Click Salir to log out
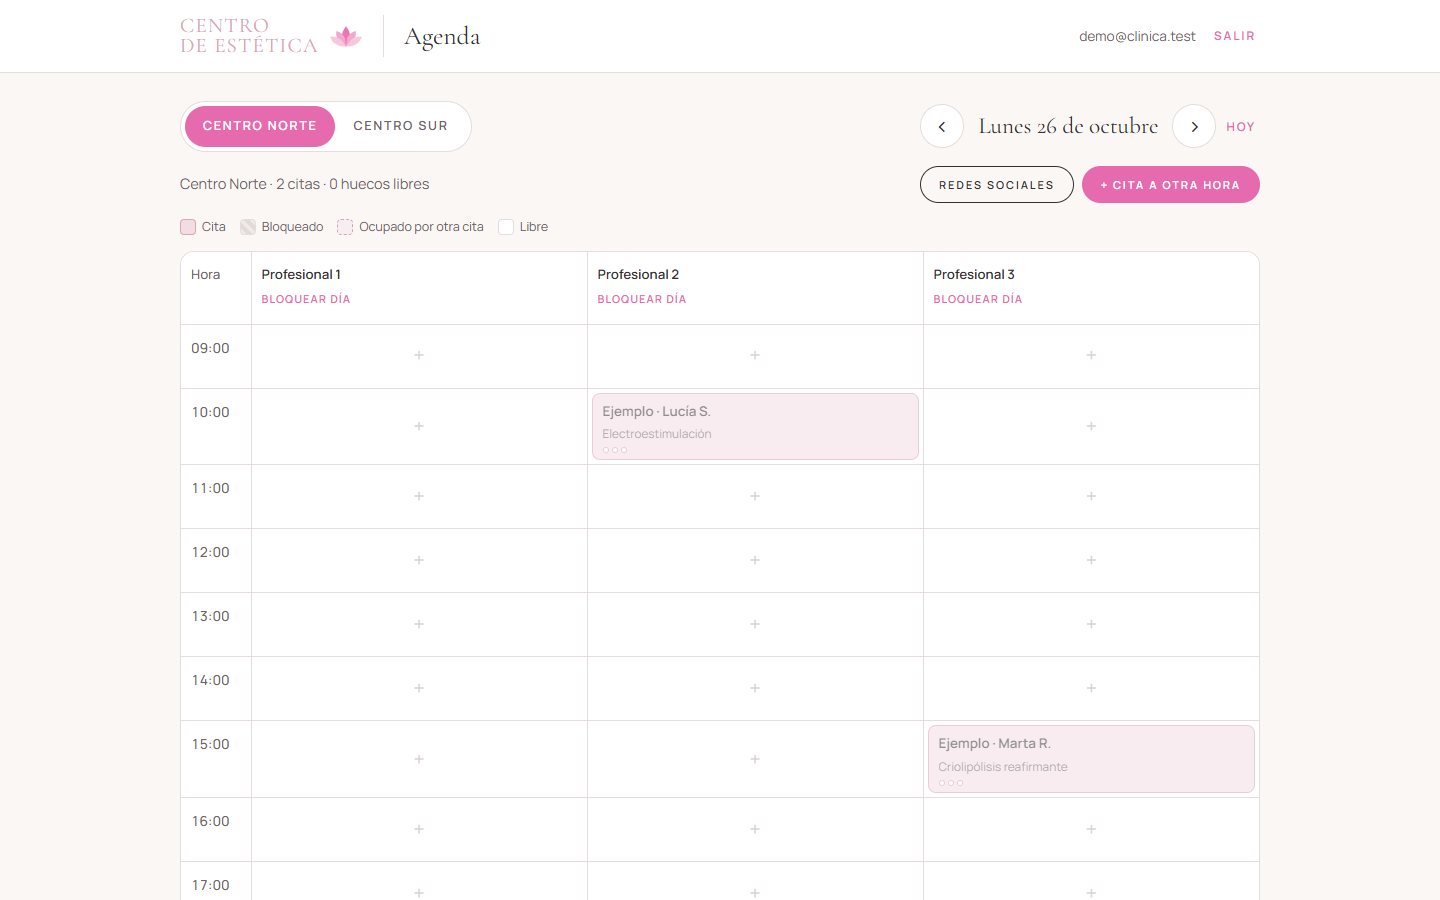Viewport: 1440px width, 900px height. tap(1234, 36)
